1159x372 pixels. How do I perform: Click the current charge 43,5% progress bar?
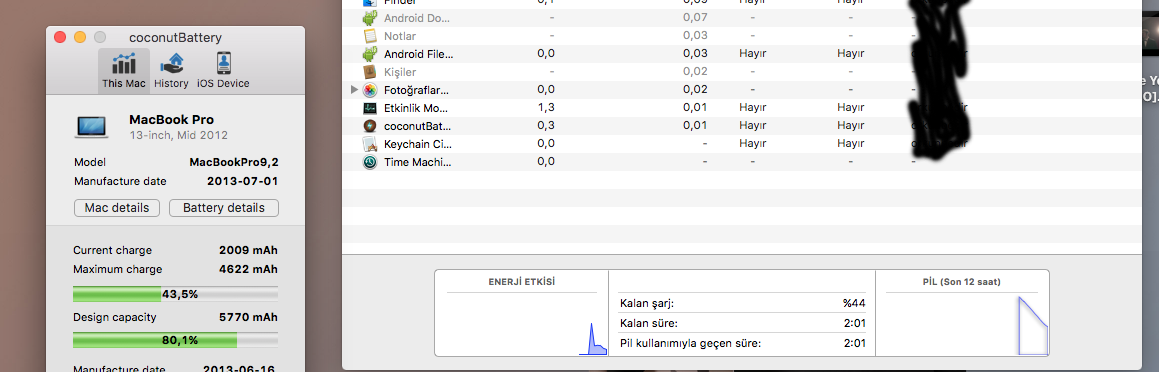pyautogui.click(x=175, y=294)
